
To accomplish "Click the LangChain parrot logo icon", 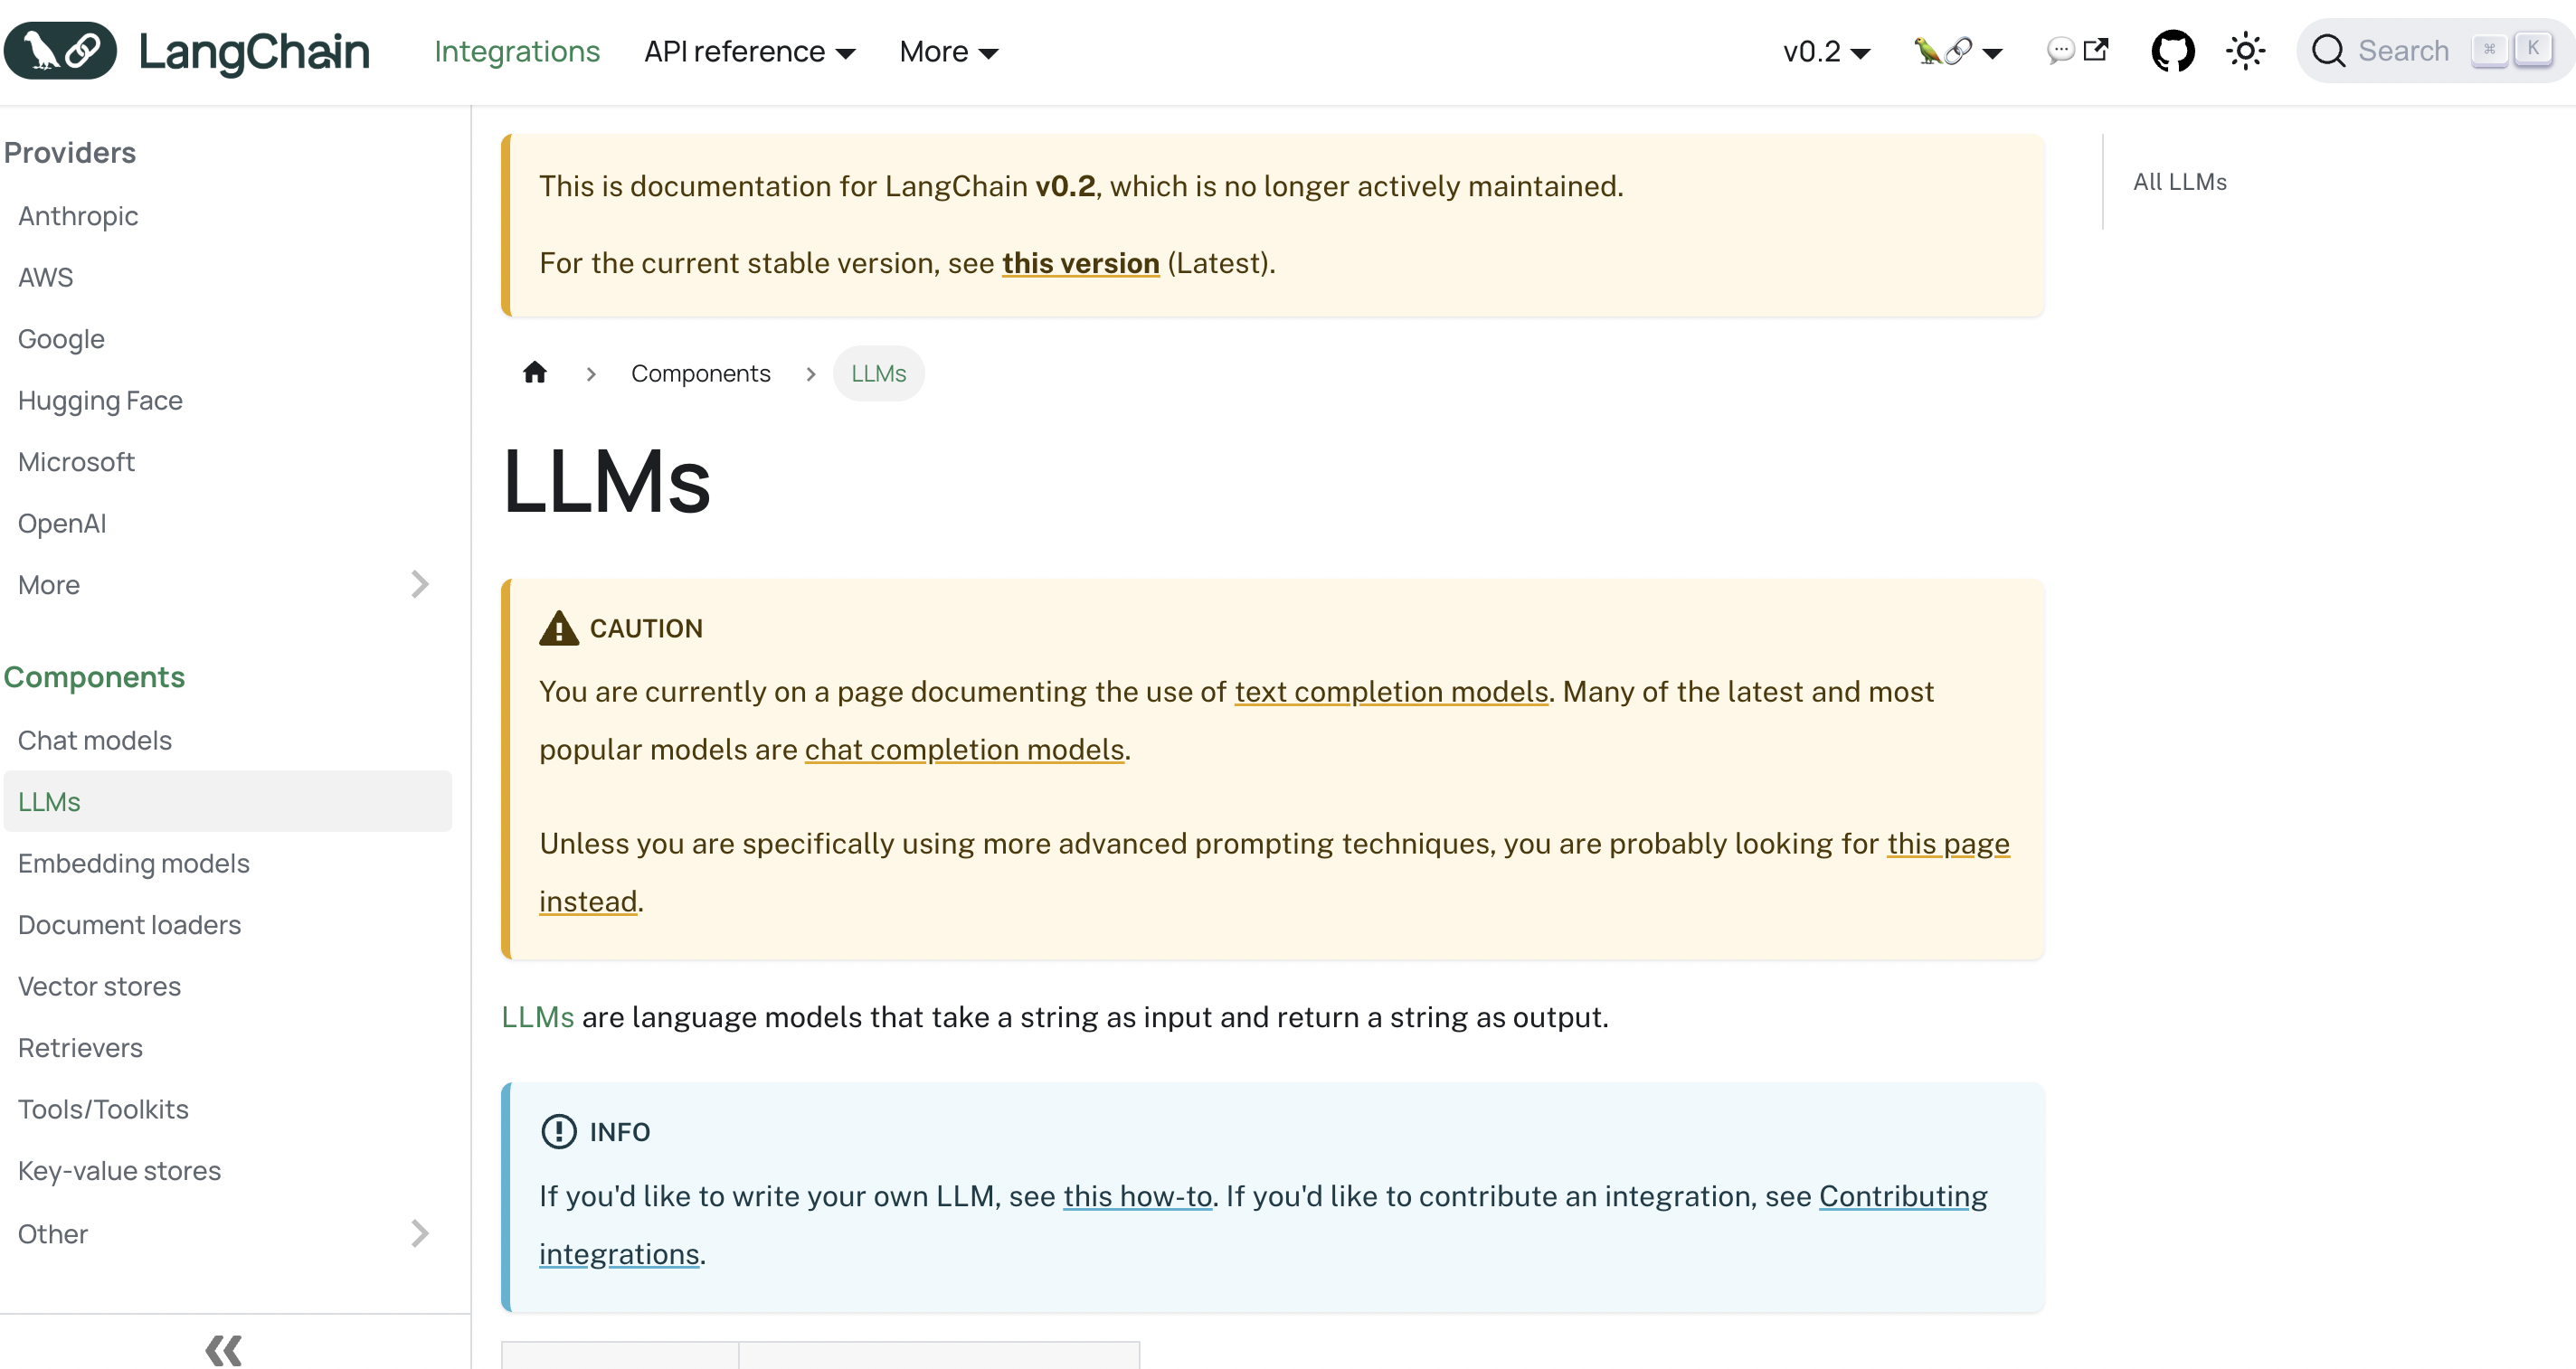I will click(60, 50).
